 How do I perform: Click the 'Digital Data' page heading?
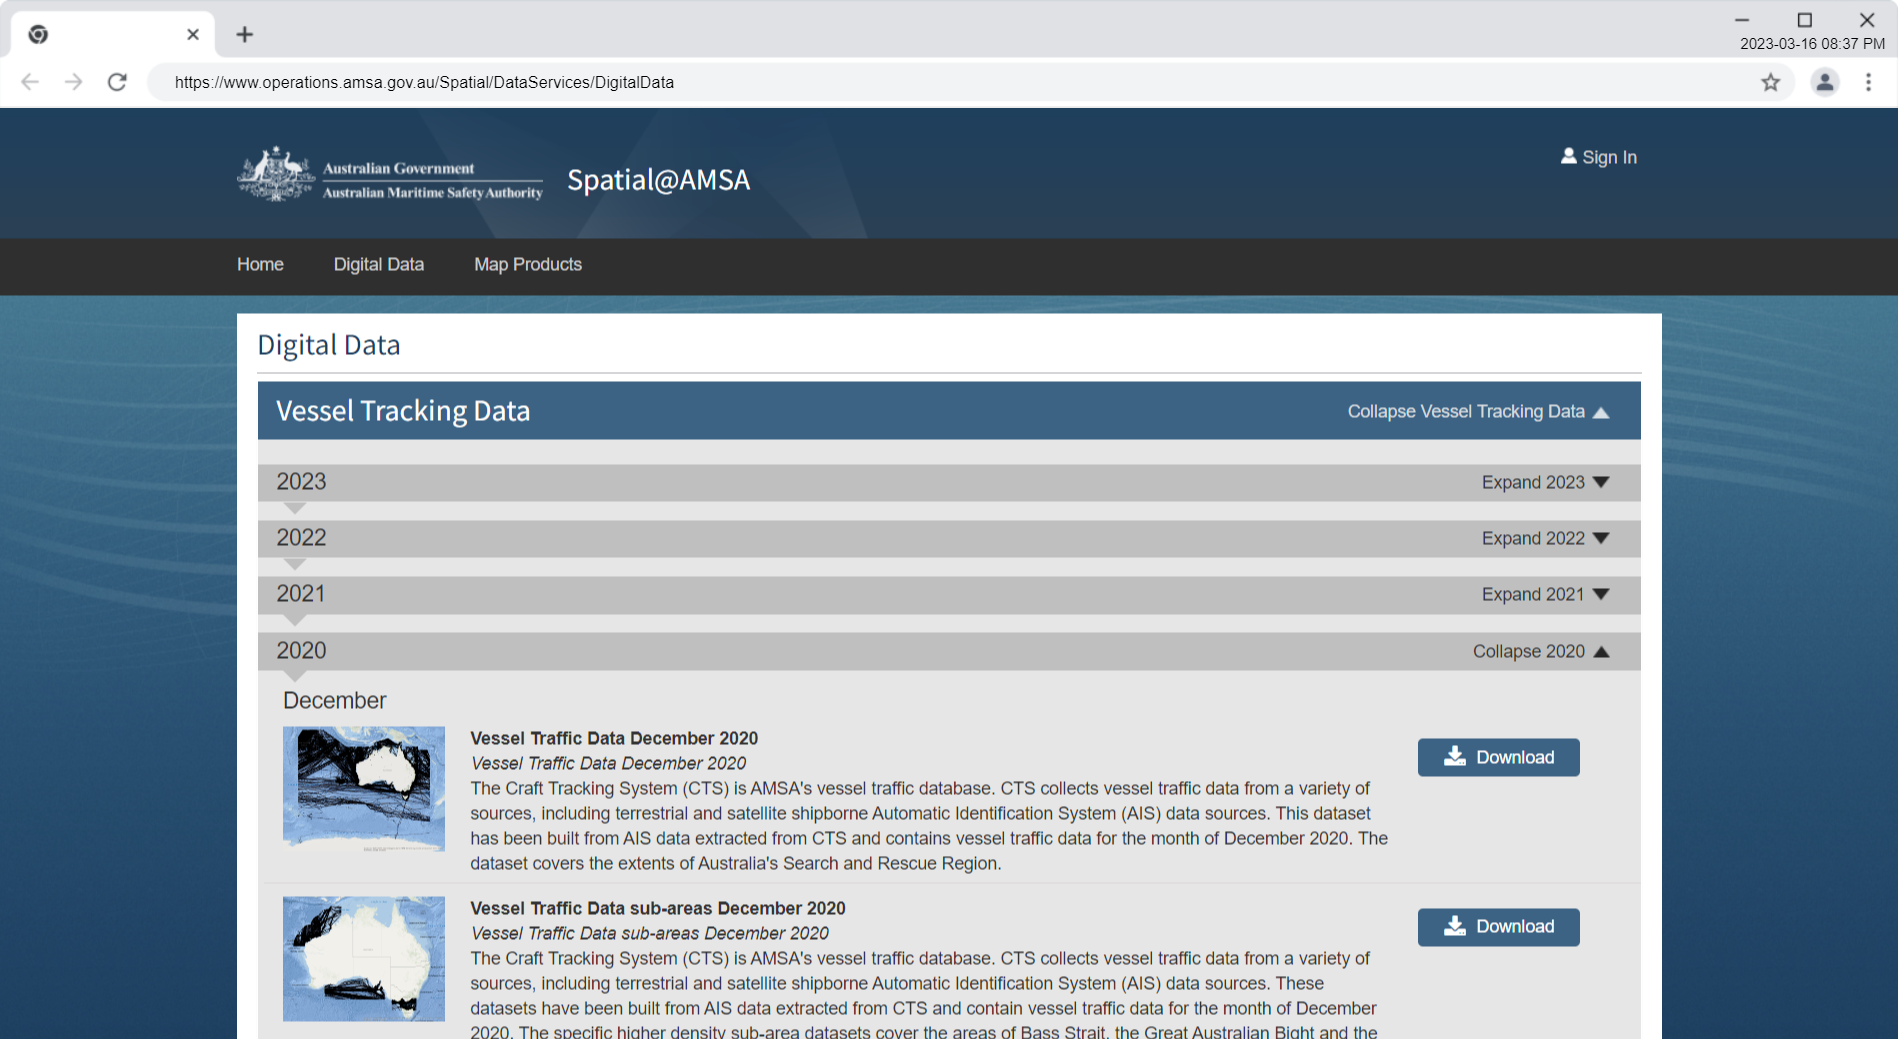click(x=329, y=345)
